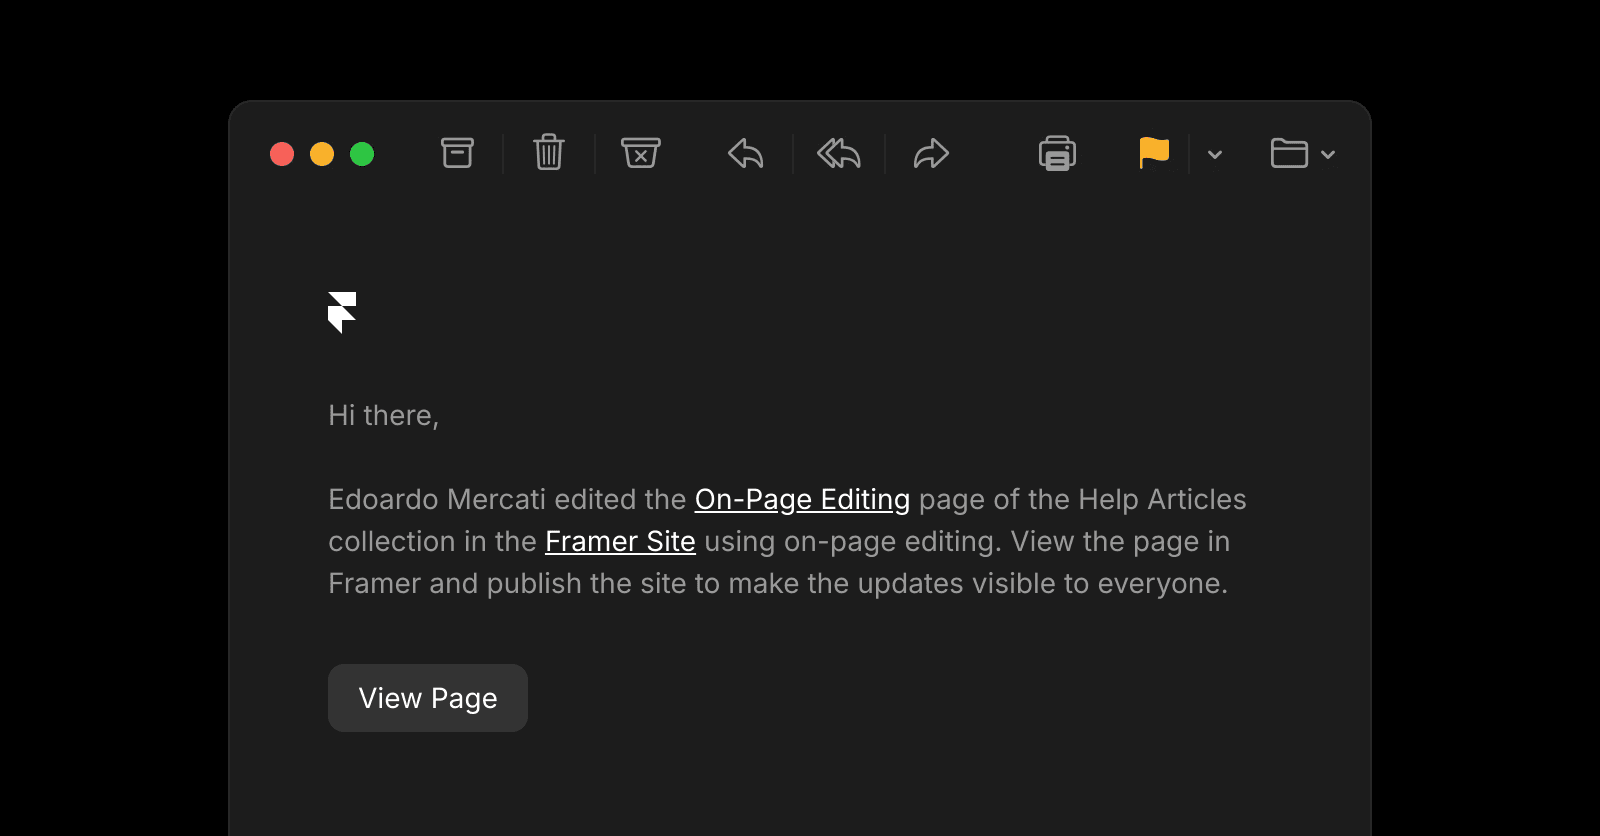Reply to the sender
Screen dimensions: 1600x836
coord(746,154)
